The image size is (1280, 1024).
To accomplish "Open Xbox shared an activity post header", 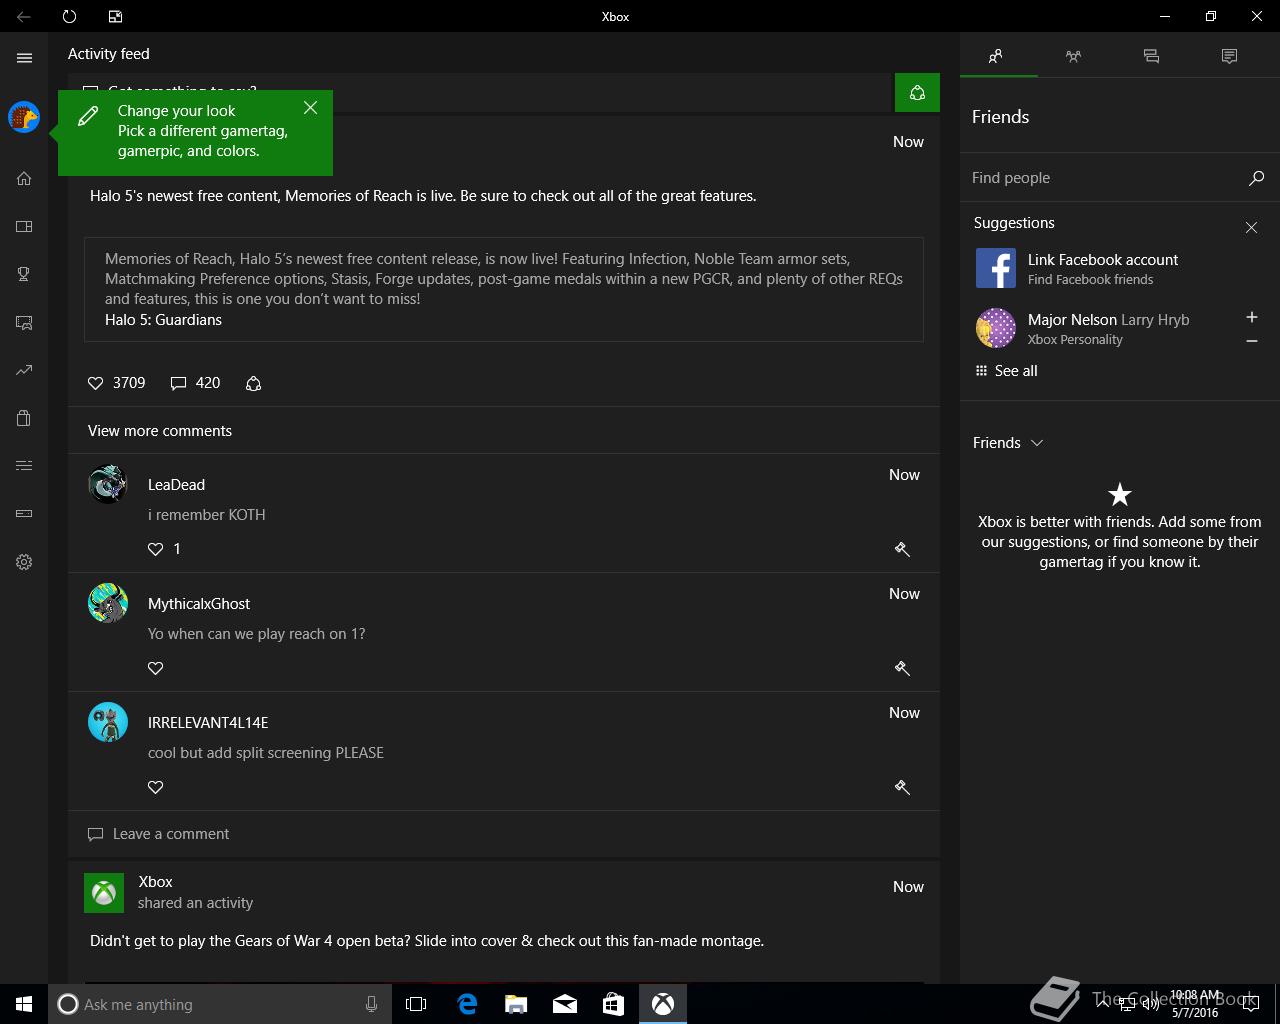I will [195, 892].
